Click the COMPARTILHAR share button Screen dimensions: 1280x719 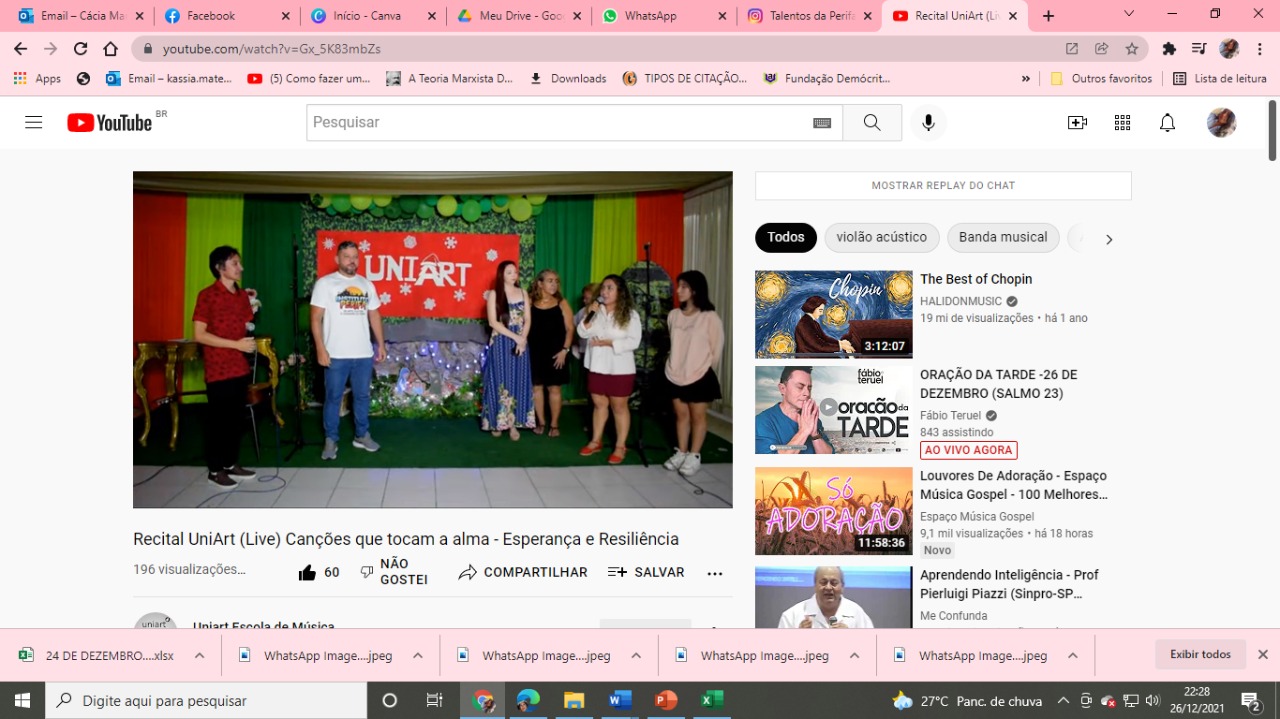coord(523,572)
